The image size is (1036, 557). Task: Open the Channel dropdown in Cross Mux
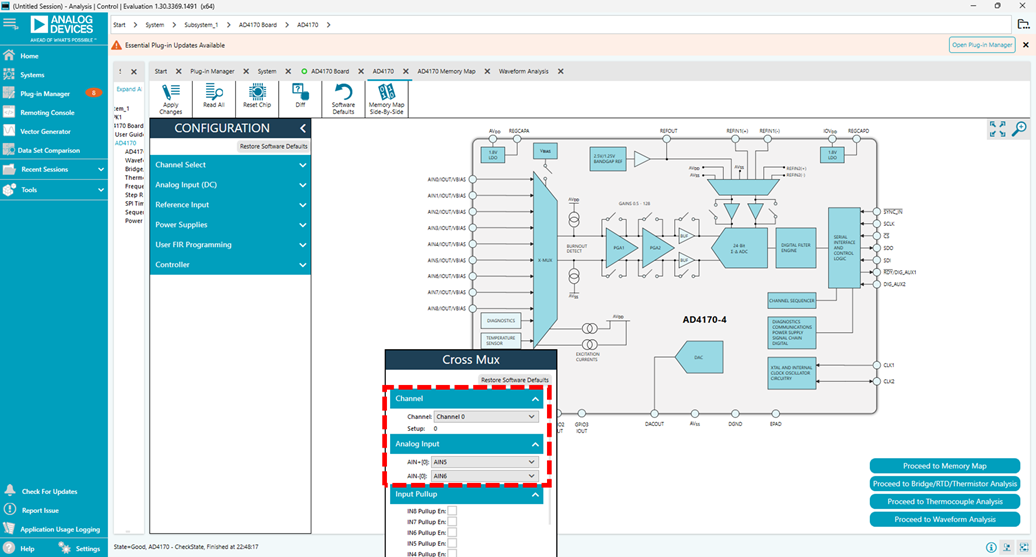(x=486, y=416)
